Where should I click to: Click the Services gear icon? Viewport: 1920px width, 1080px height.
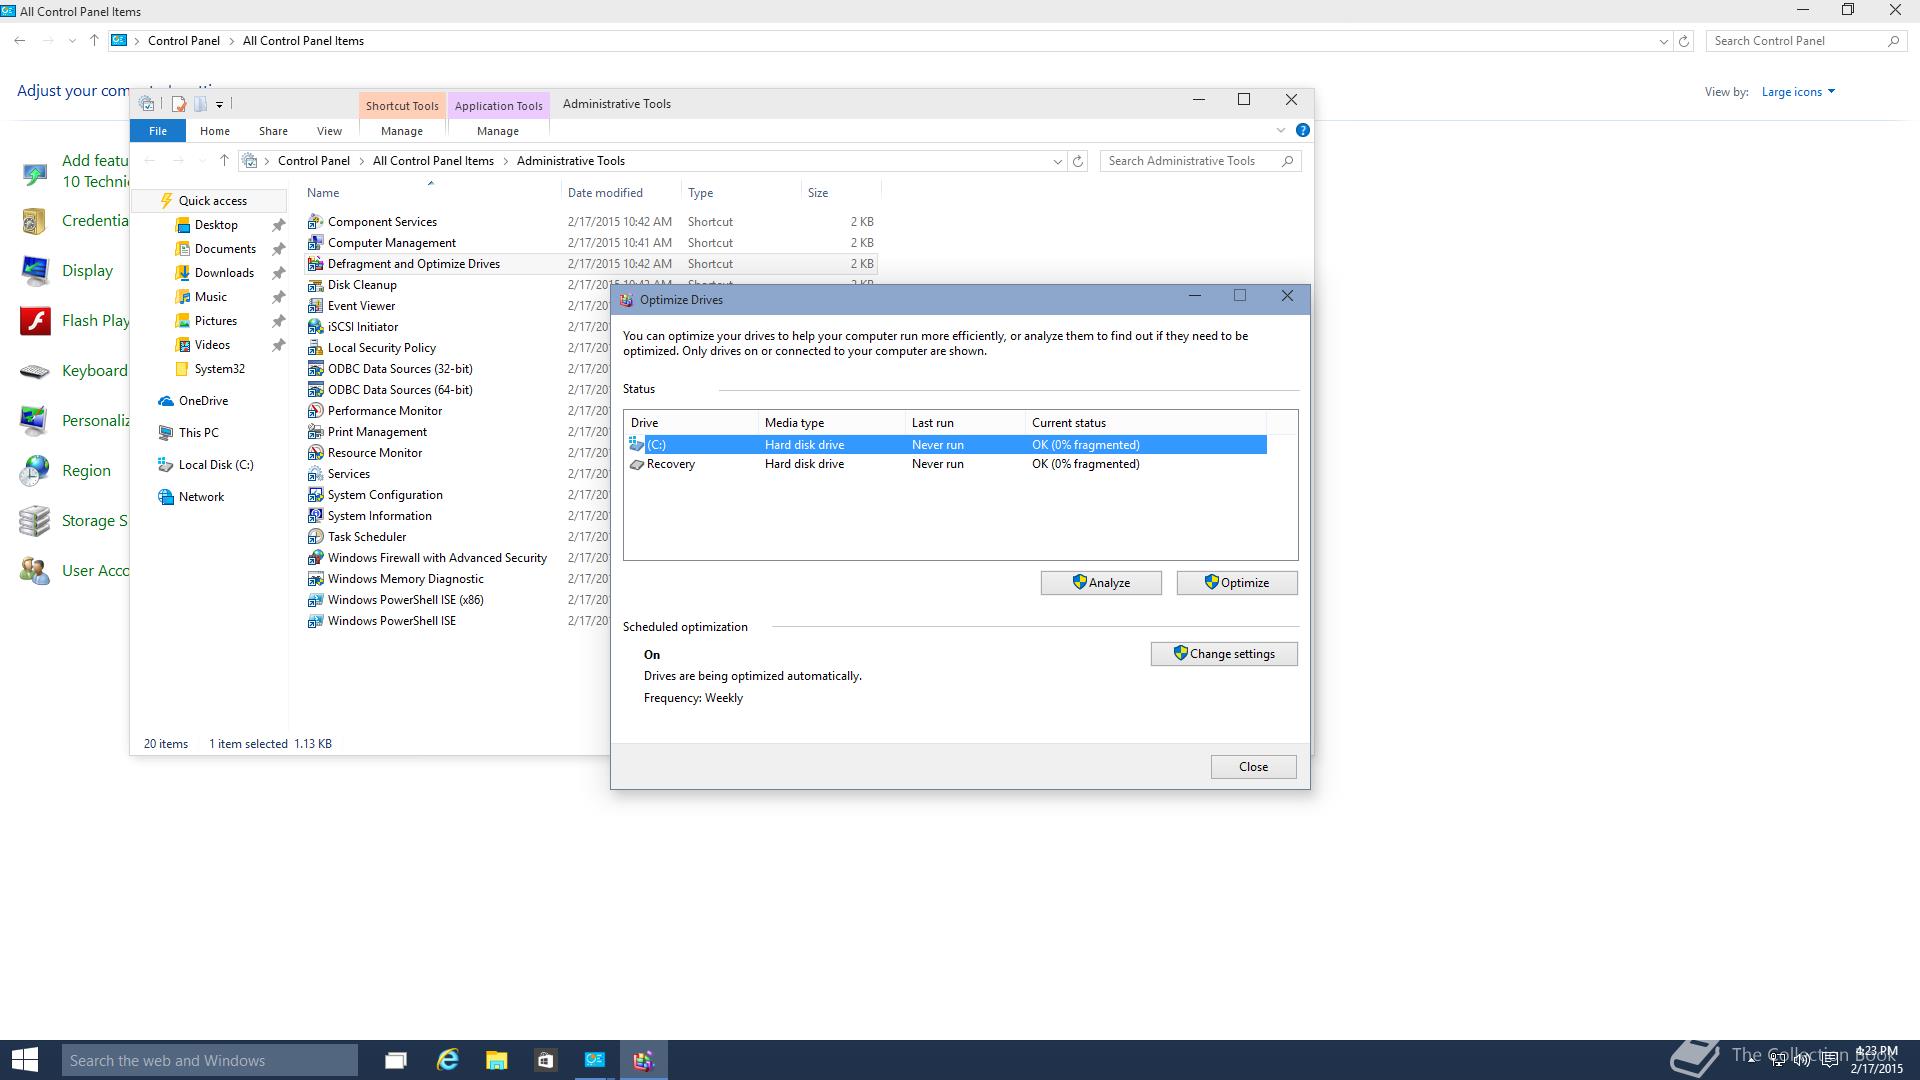click(315, 474)
